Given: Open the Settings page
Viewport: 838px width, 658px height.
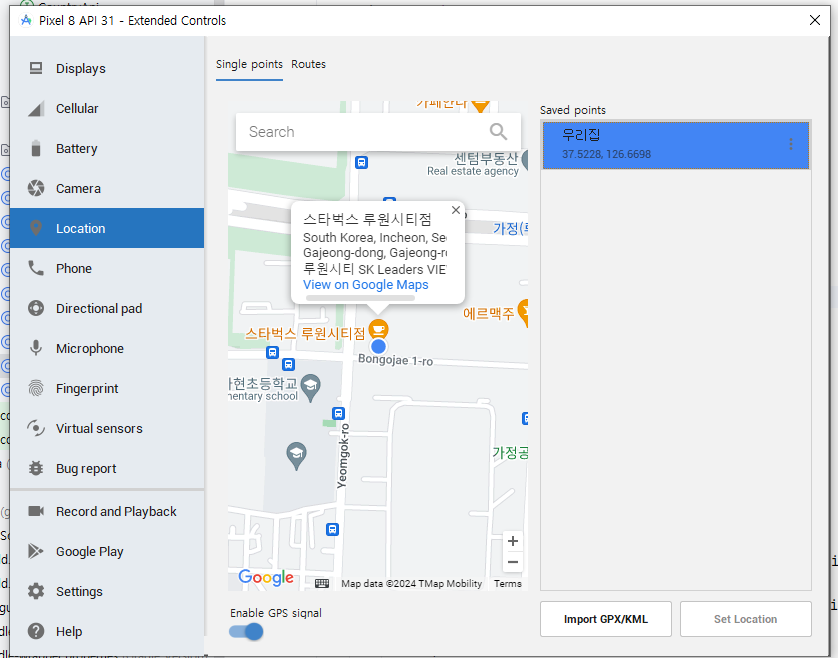Looking at the screenshot, I should tap(107, 591).
